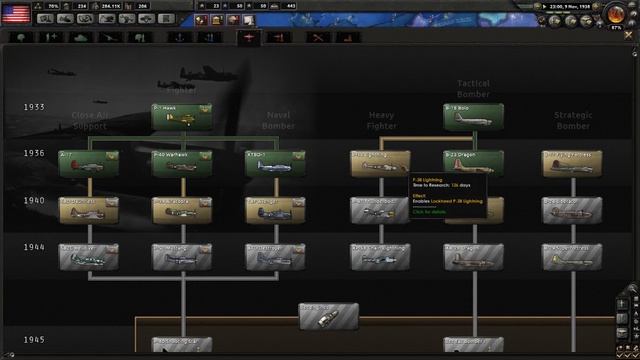Select the 1944 close air support technology
The width and height of the screenshot is (640, 360).
pos(89,257)
